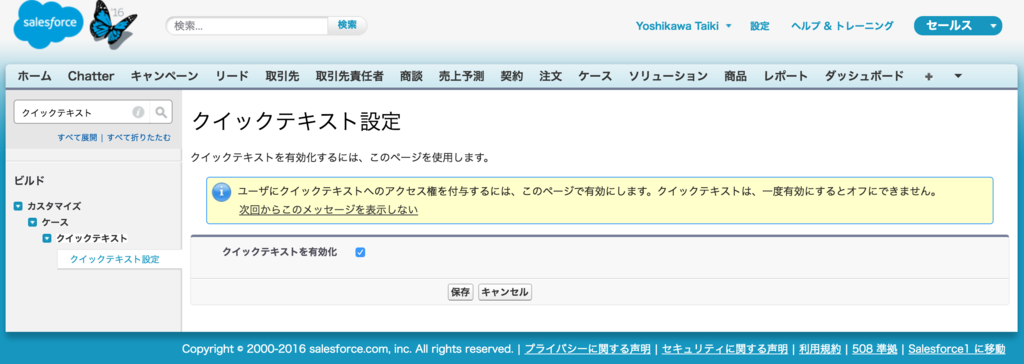
Task: Click Salesforce1 に移動 footer link
Action: [956, 348]
